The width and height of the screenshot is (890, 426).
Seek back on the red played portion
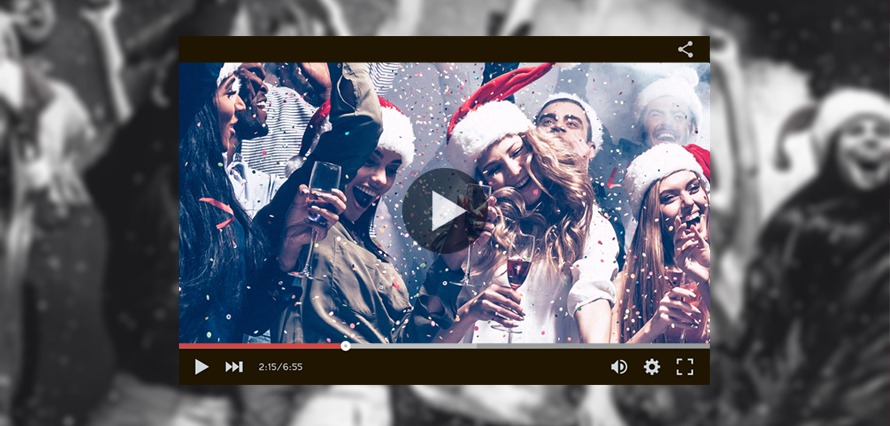click(260, 346)
